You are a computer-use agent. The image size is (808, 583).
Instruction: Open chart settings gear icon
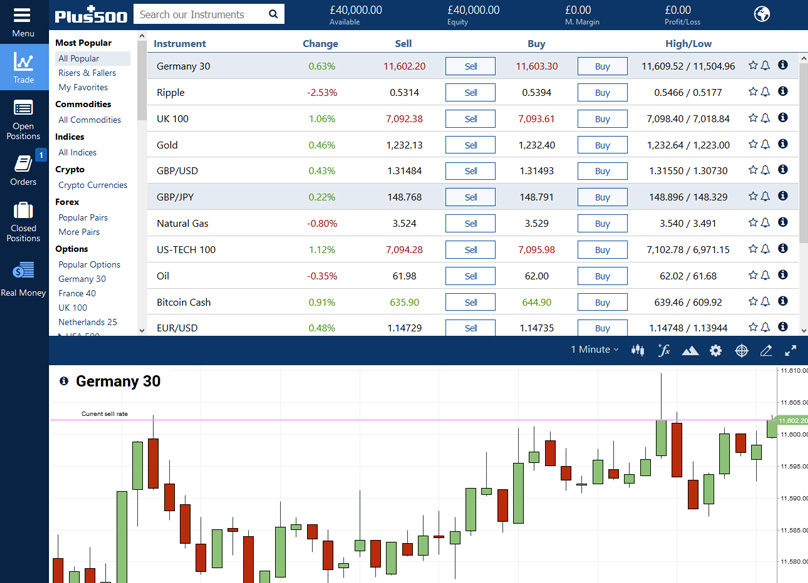coord(716,351)
